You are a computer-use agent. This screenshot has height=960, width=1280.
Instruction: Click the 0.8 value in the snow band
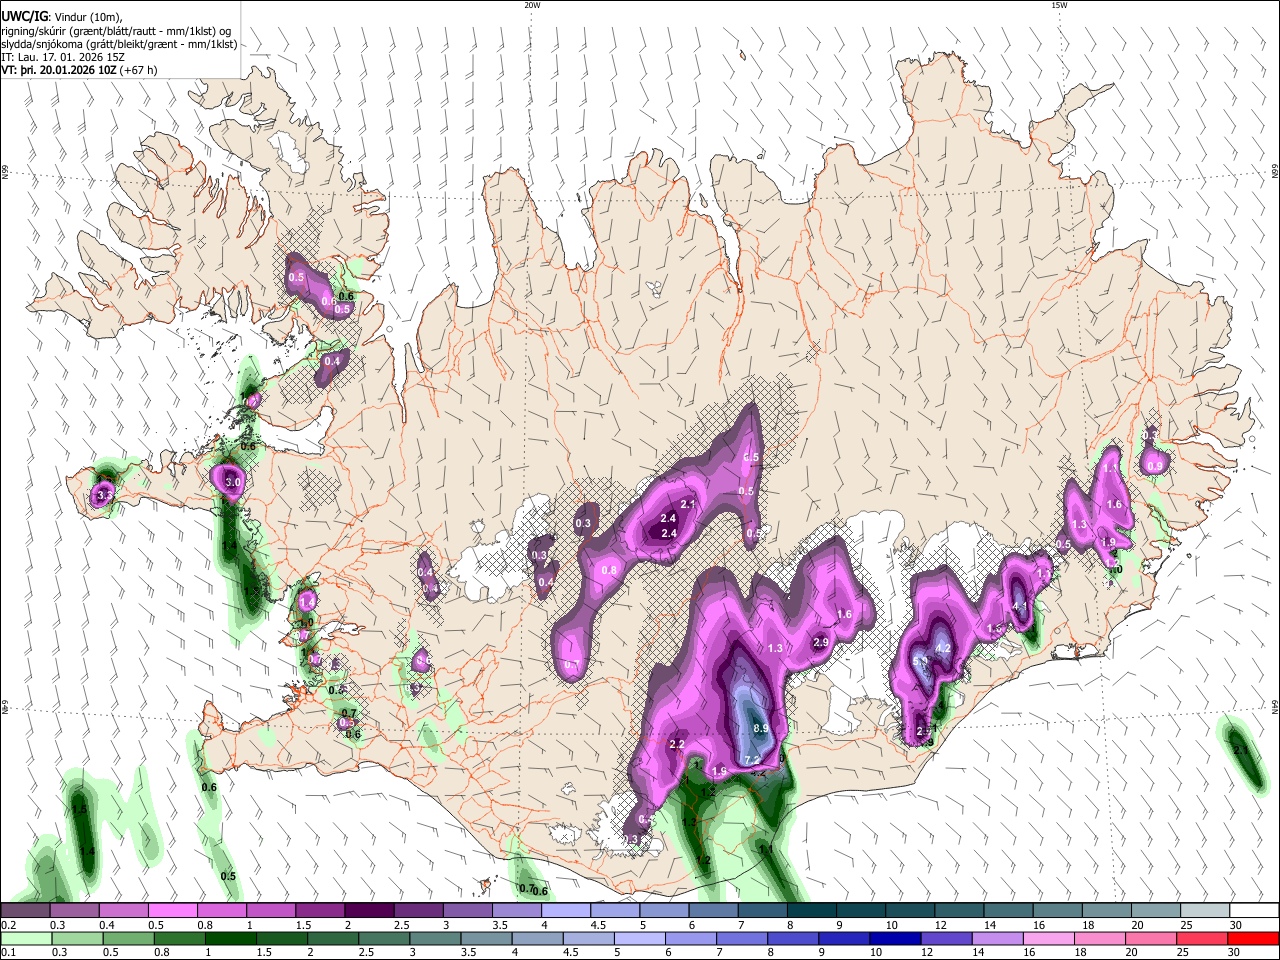coord(608,570)
